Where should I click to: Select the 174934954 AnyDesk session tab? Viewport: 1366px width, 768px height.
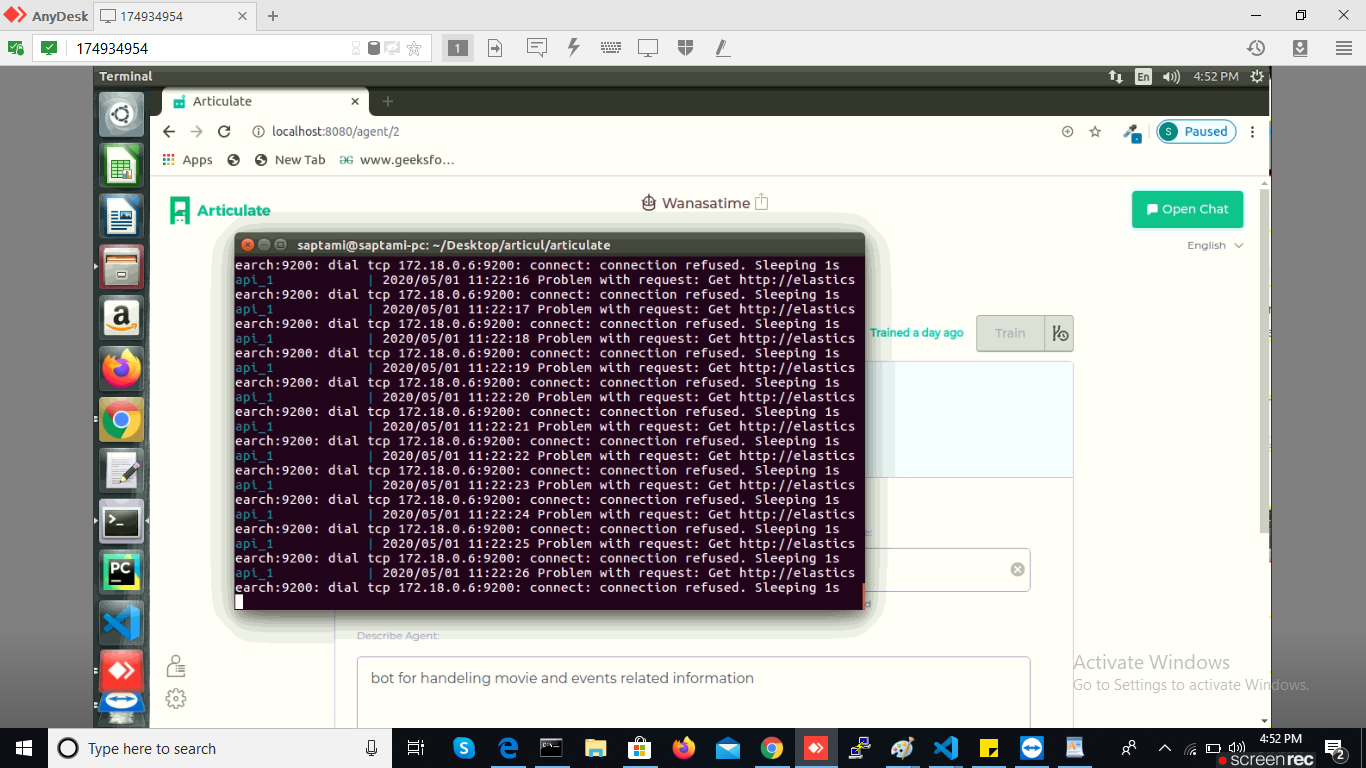[175, 16]
